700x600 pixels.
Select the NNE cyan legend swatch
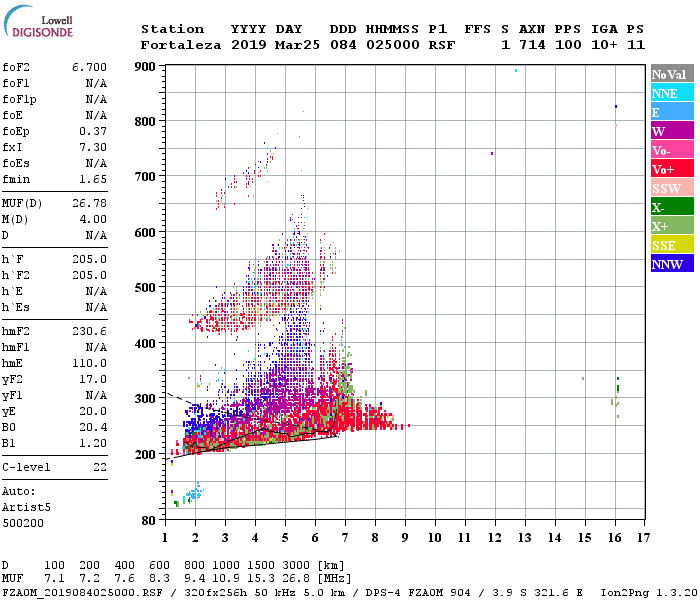click(x=672, y=93)
